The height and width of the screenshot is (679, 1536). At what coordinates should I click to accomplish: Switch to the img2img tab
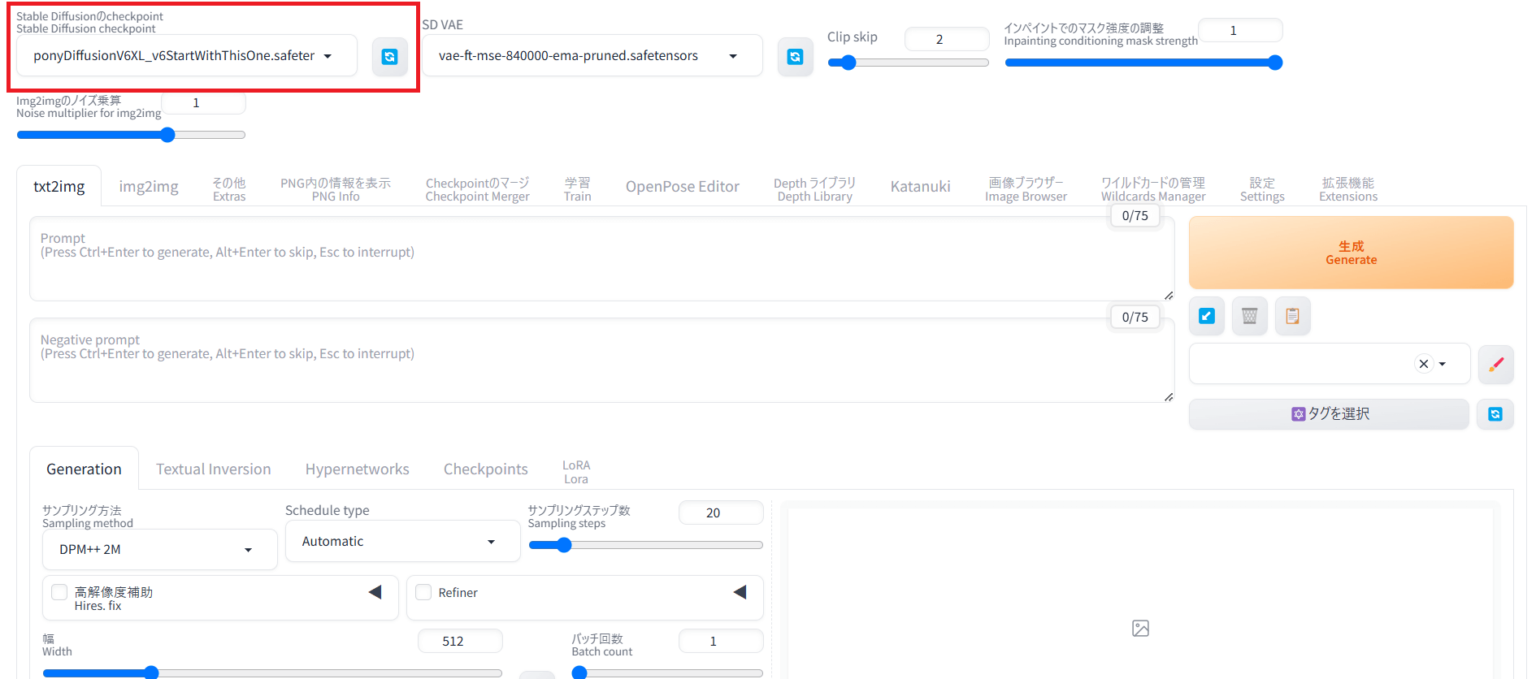tap(148, 186)
